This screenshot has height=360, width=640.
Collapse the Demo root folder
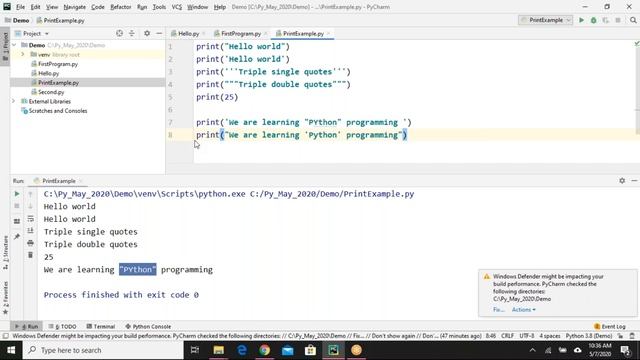point(15,45)
